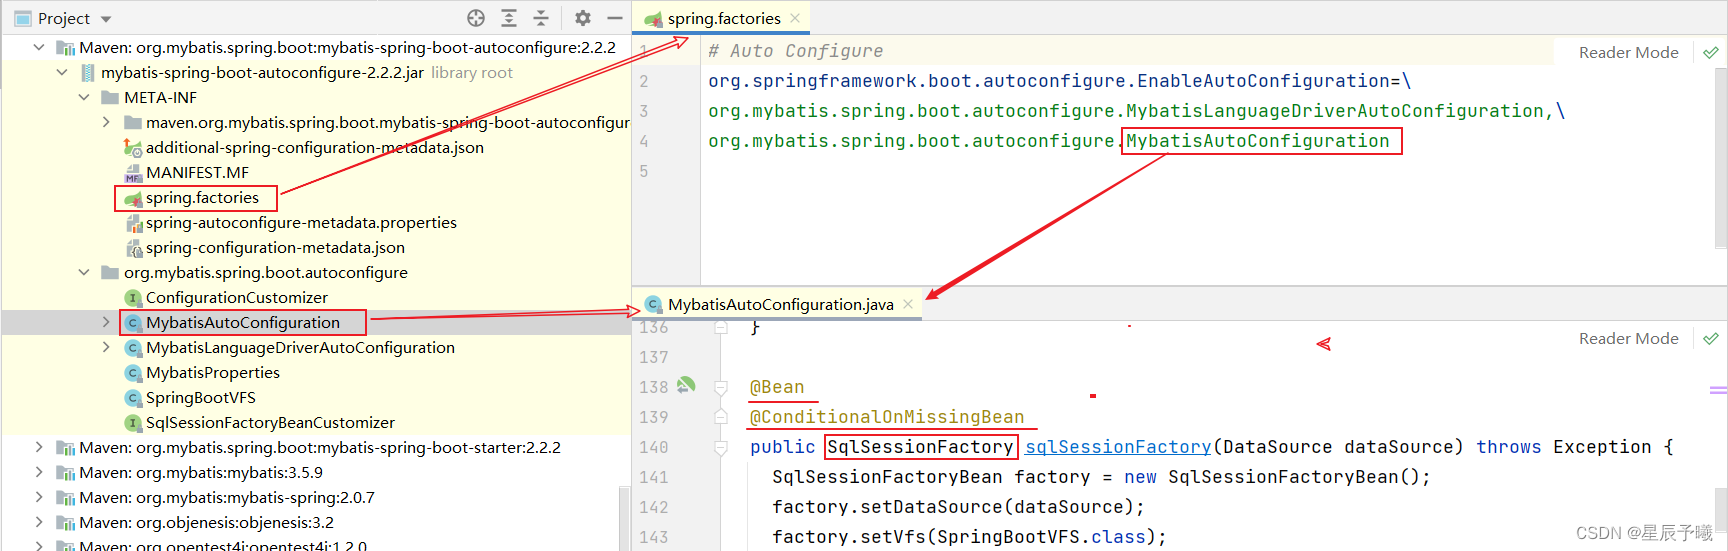Select the mybatis-spring-boot-starter Maven library icon

pos(66,448)
